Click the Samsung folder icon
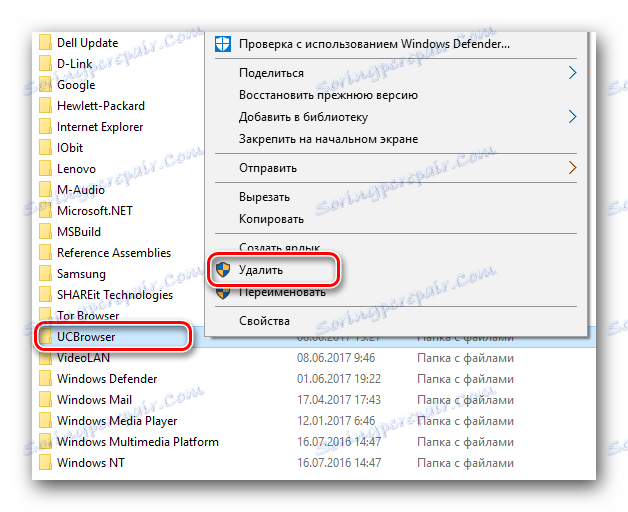This screenshot has height=512, width=628. pos(45,274)
